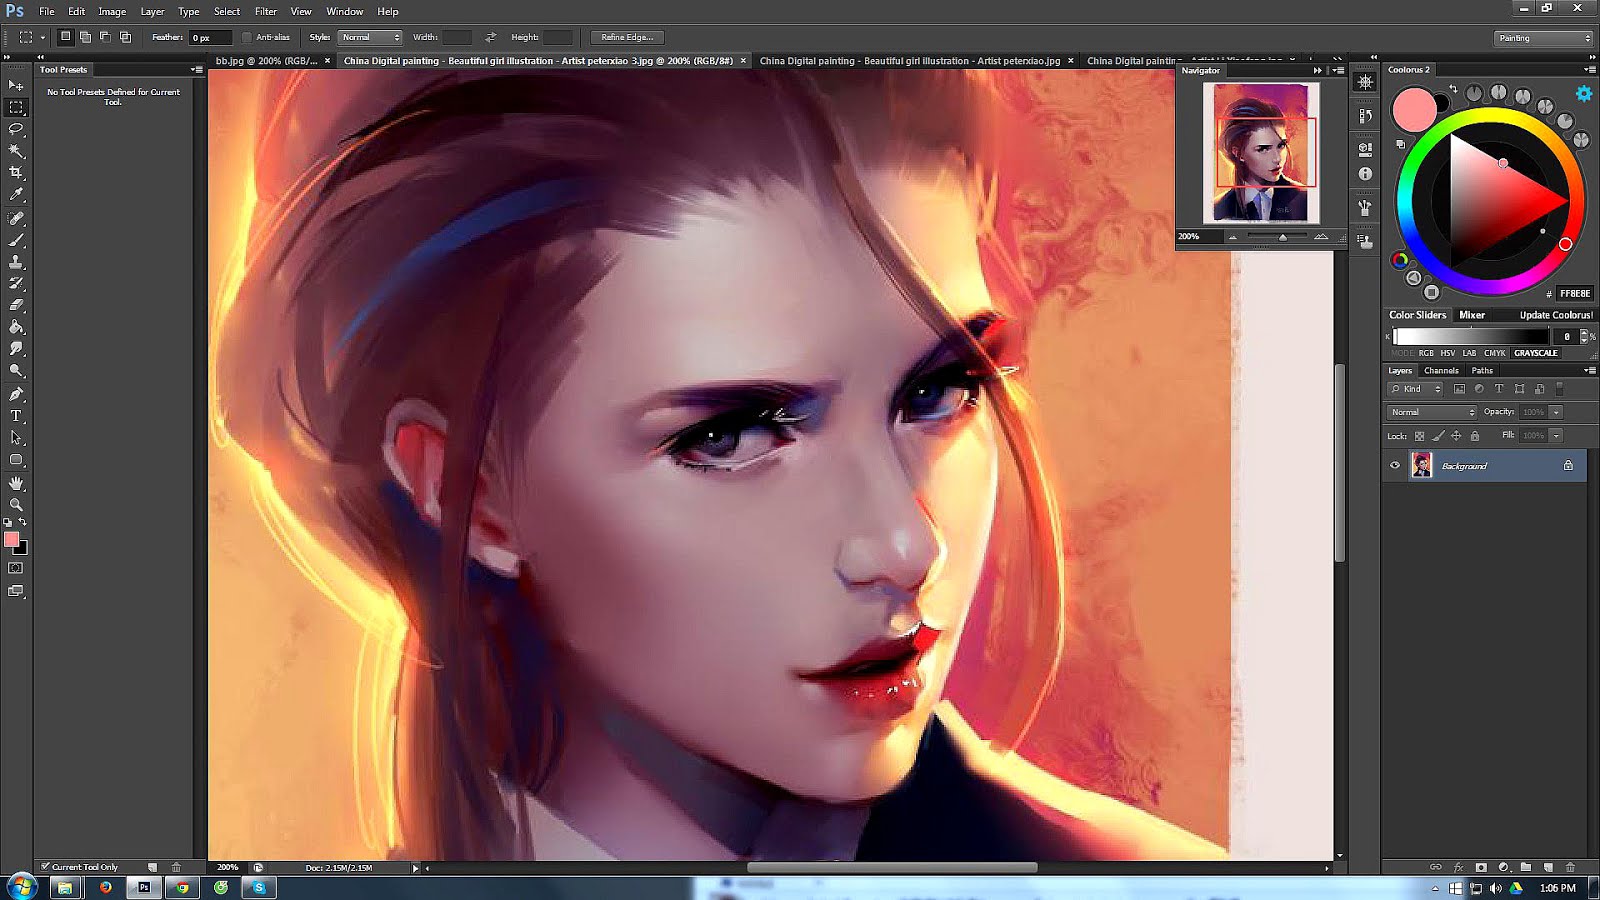Click the Navigator zoom slider handle
The height and width of the screenshot is (900, 1600).
(1283, 237)
